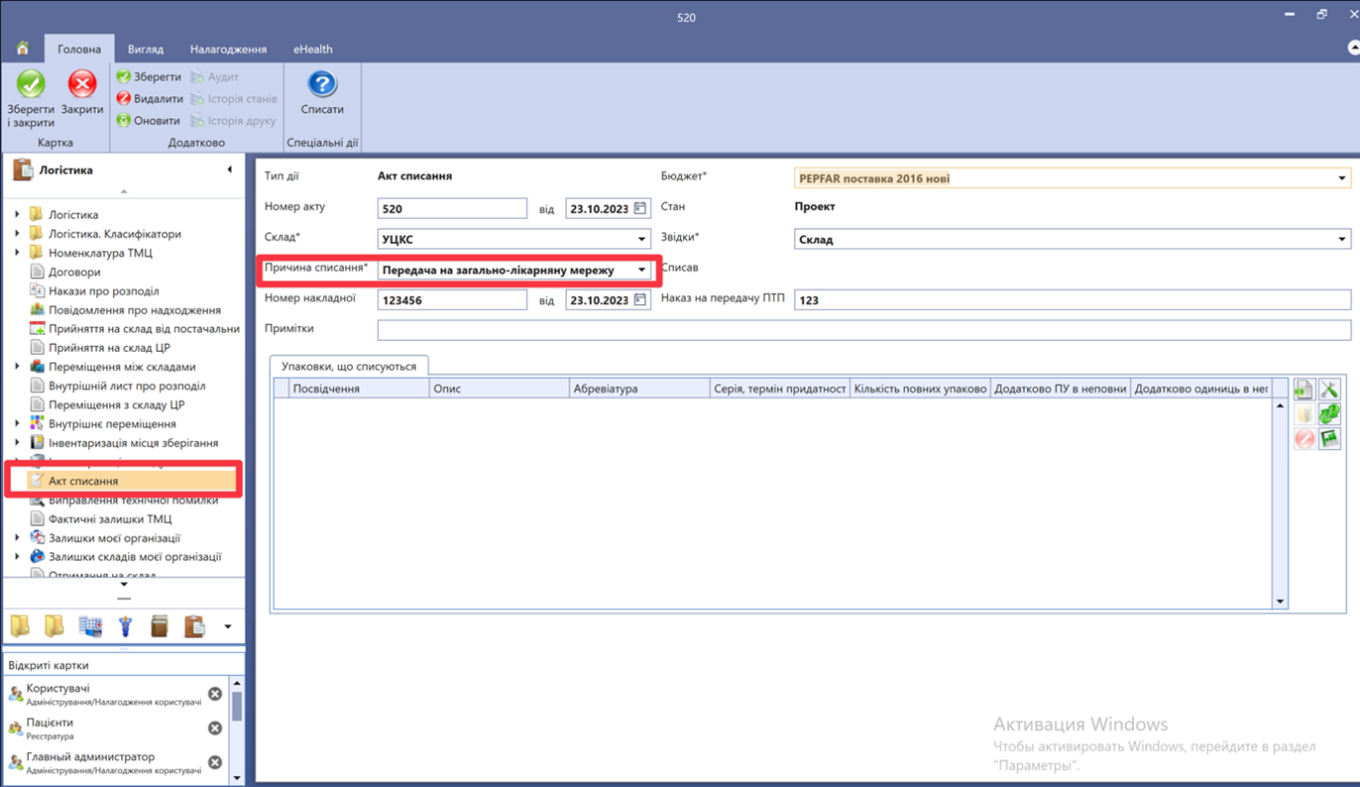Image resolution: width=1360 pixels, height=787 pixels.
Task: Click the Посвідчення column header
Action: (x=358, y=389)
